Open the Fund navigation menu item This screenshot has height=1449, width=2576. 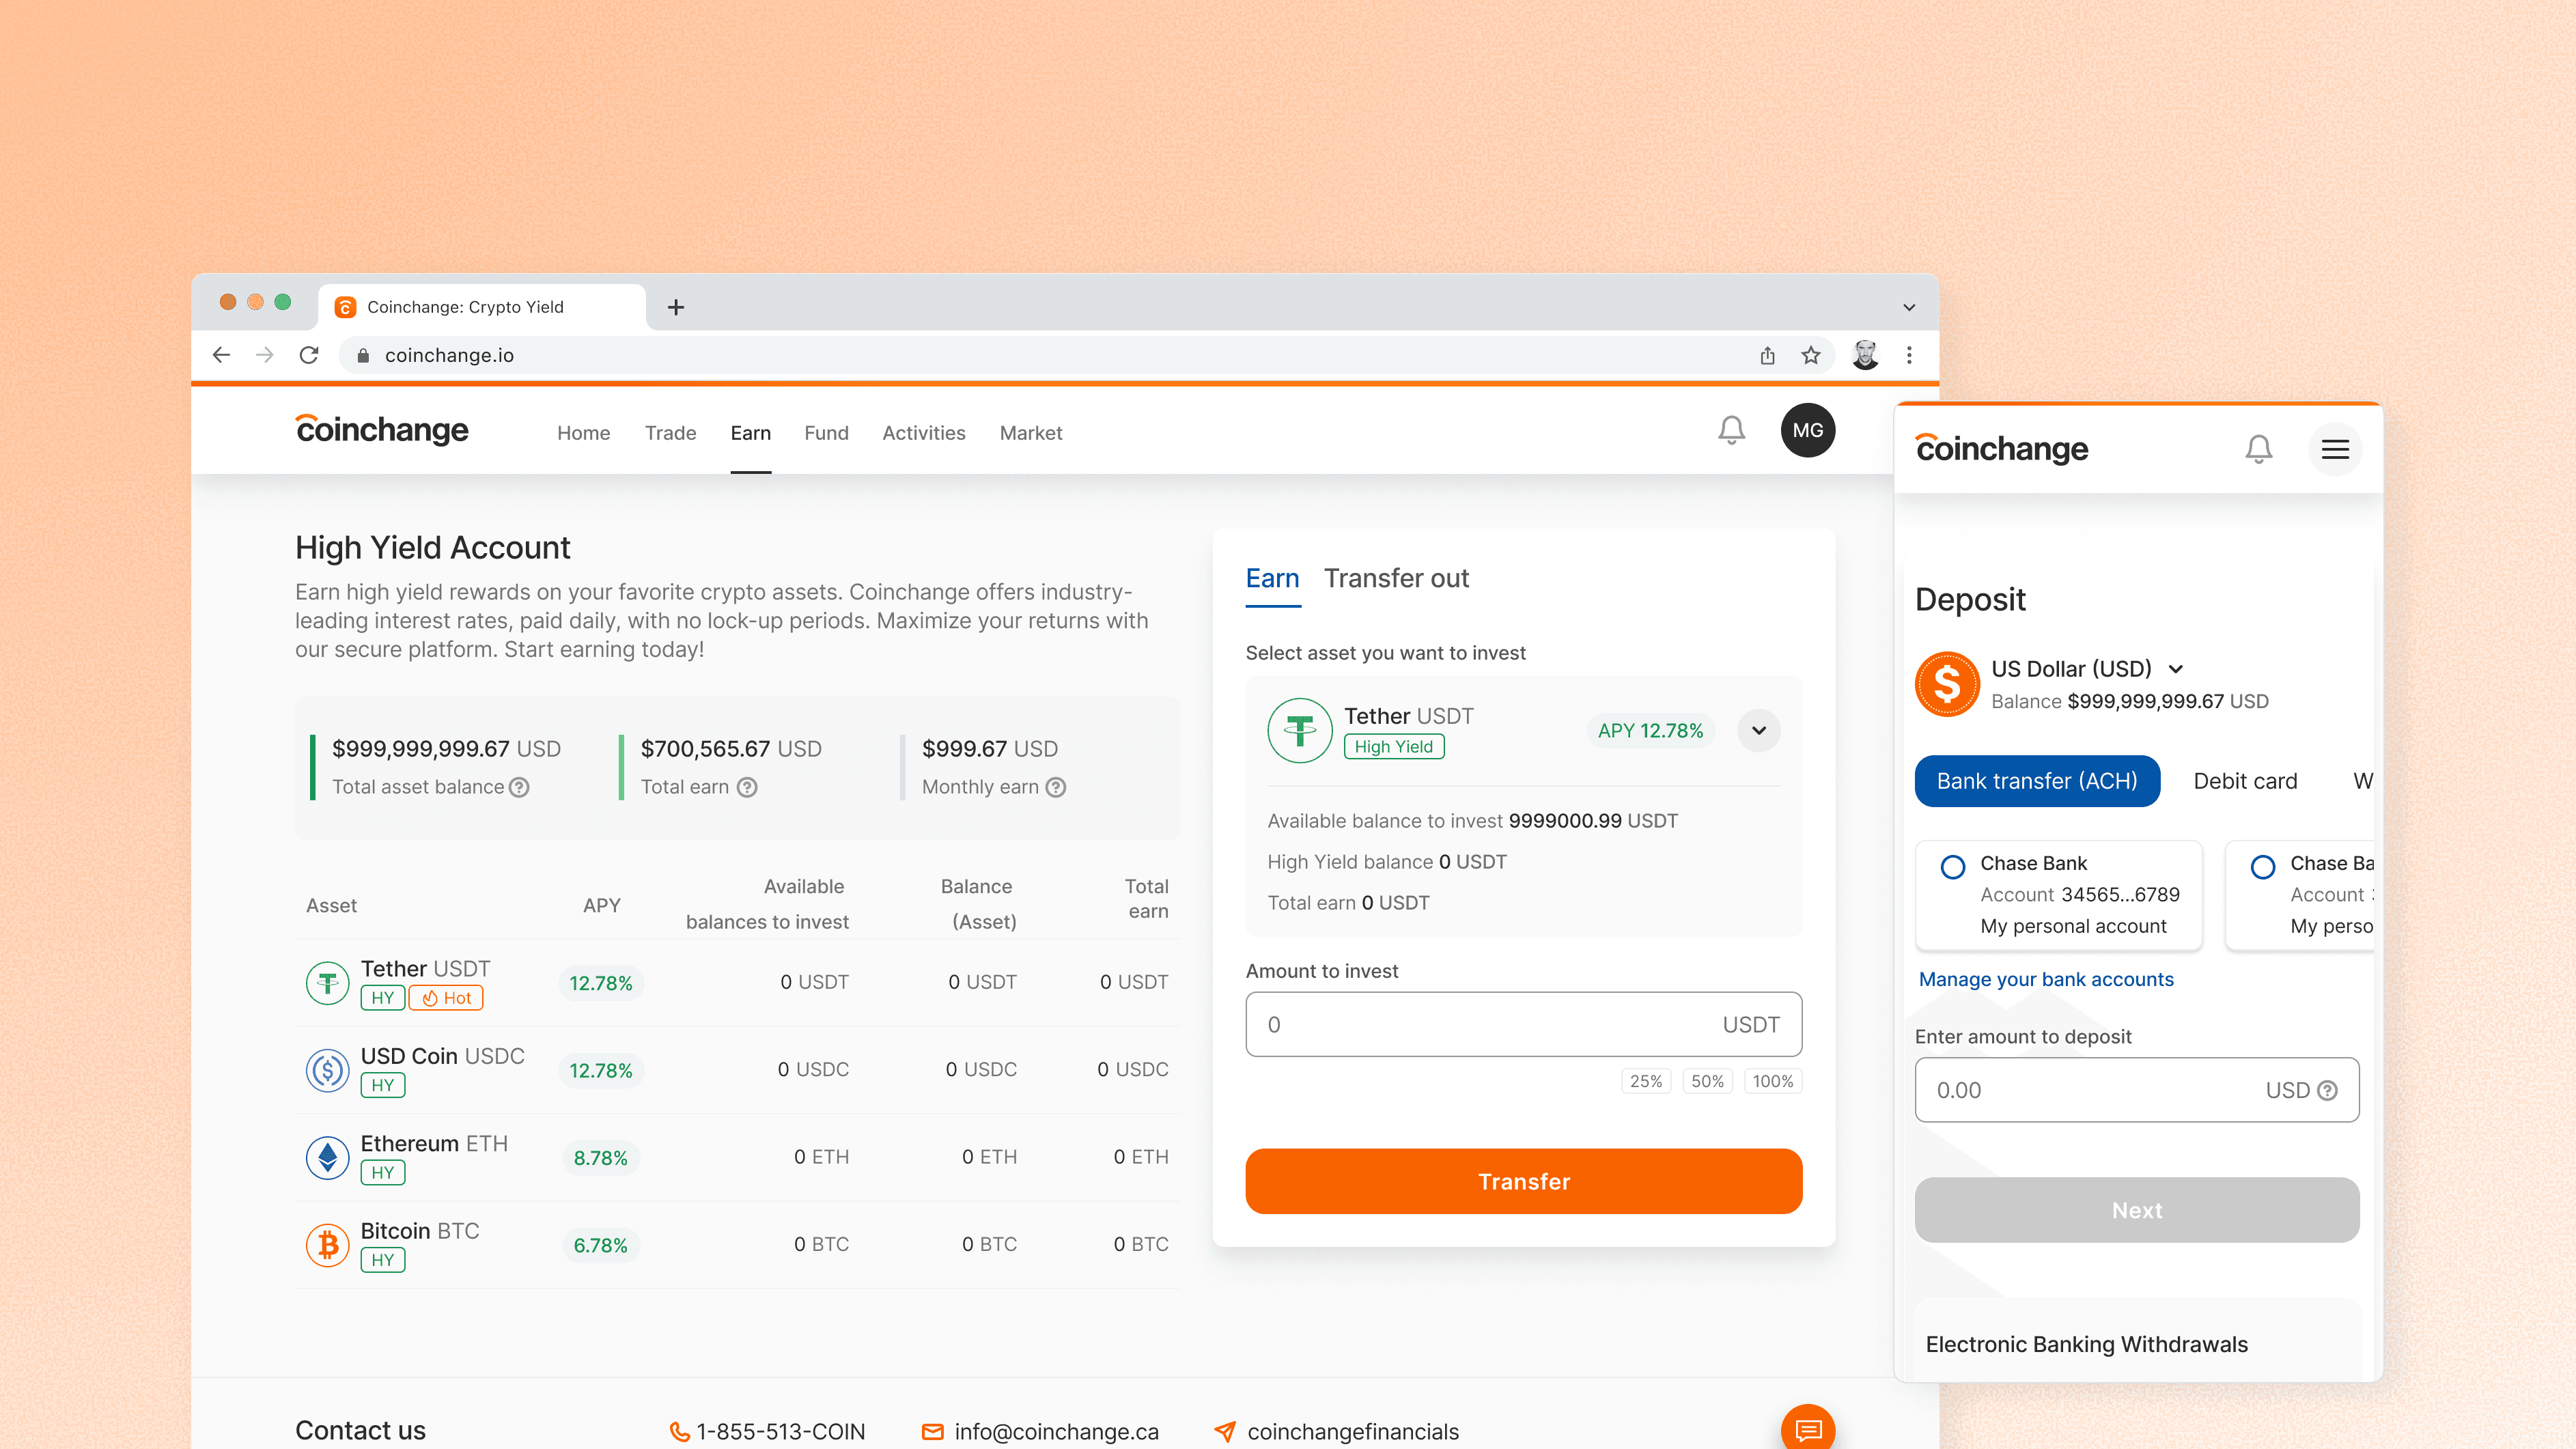click(826, 433)
